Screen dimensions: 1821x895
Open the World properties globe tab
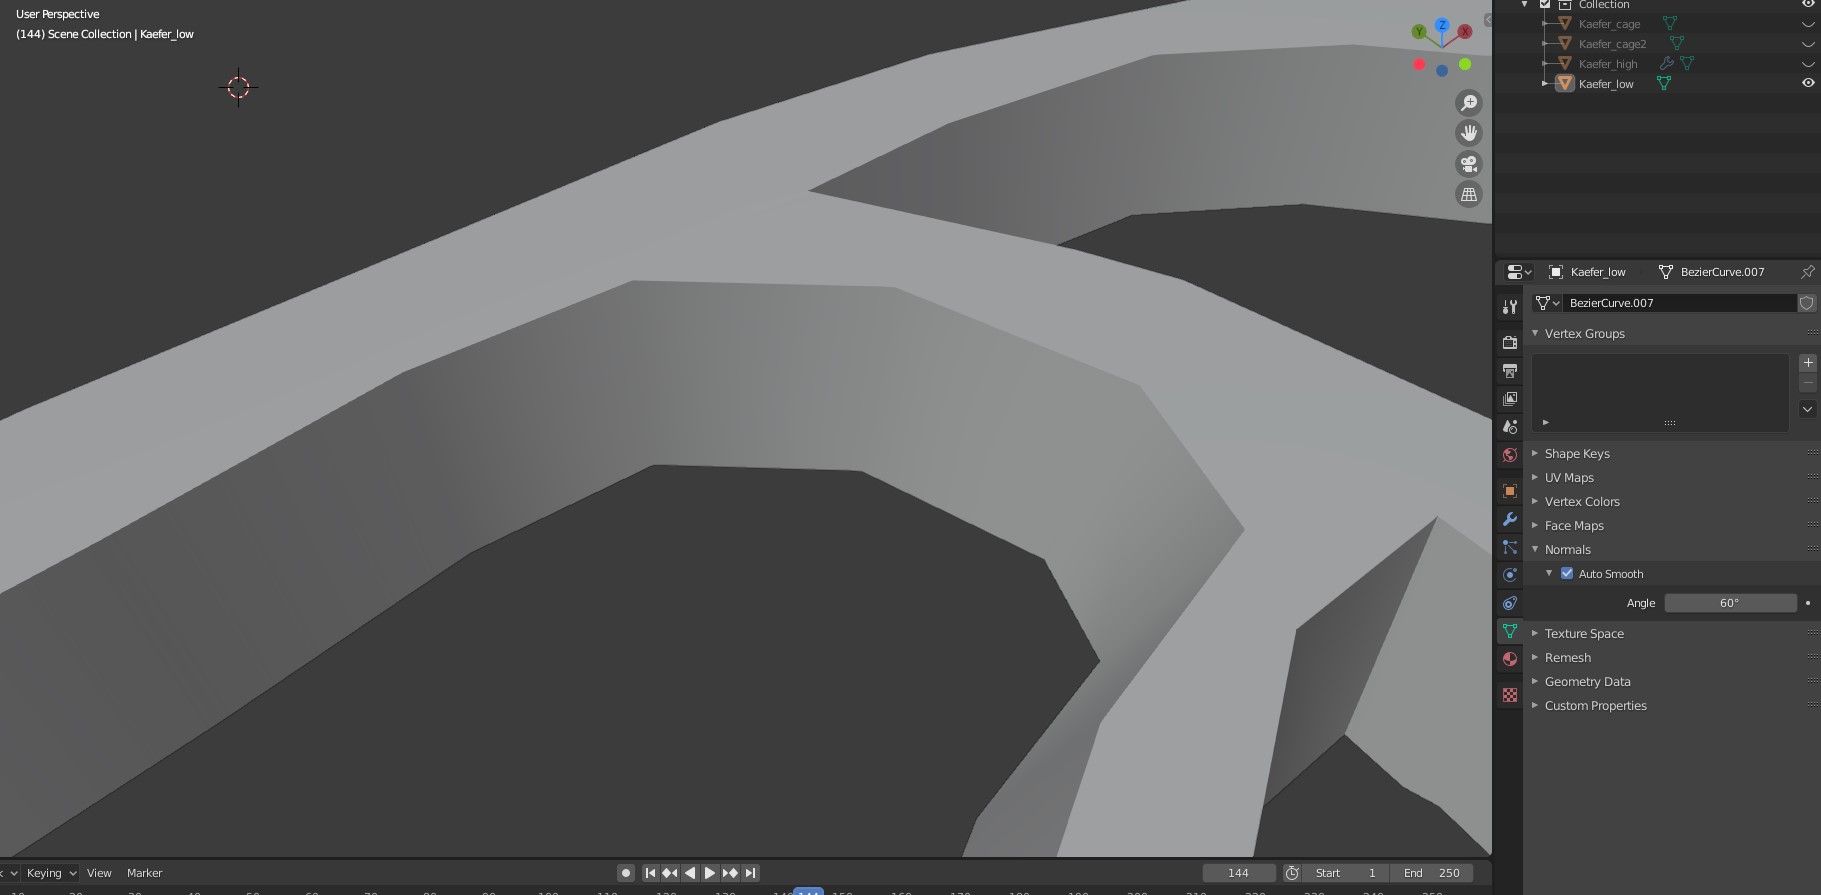[1510, 455]
